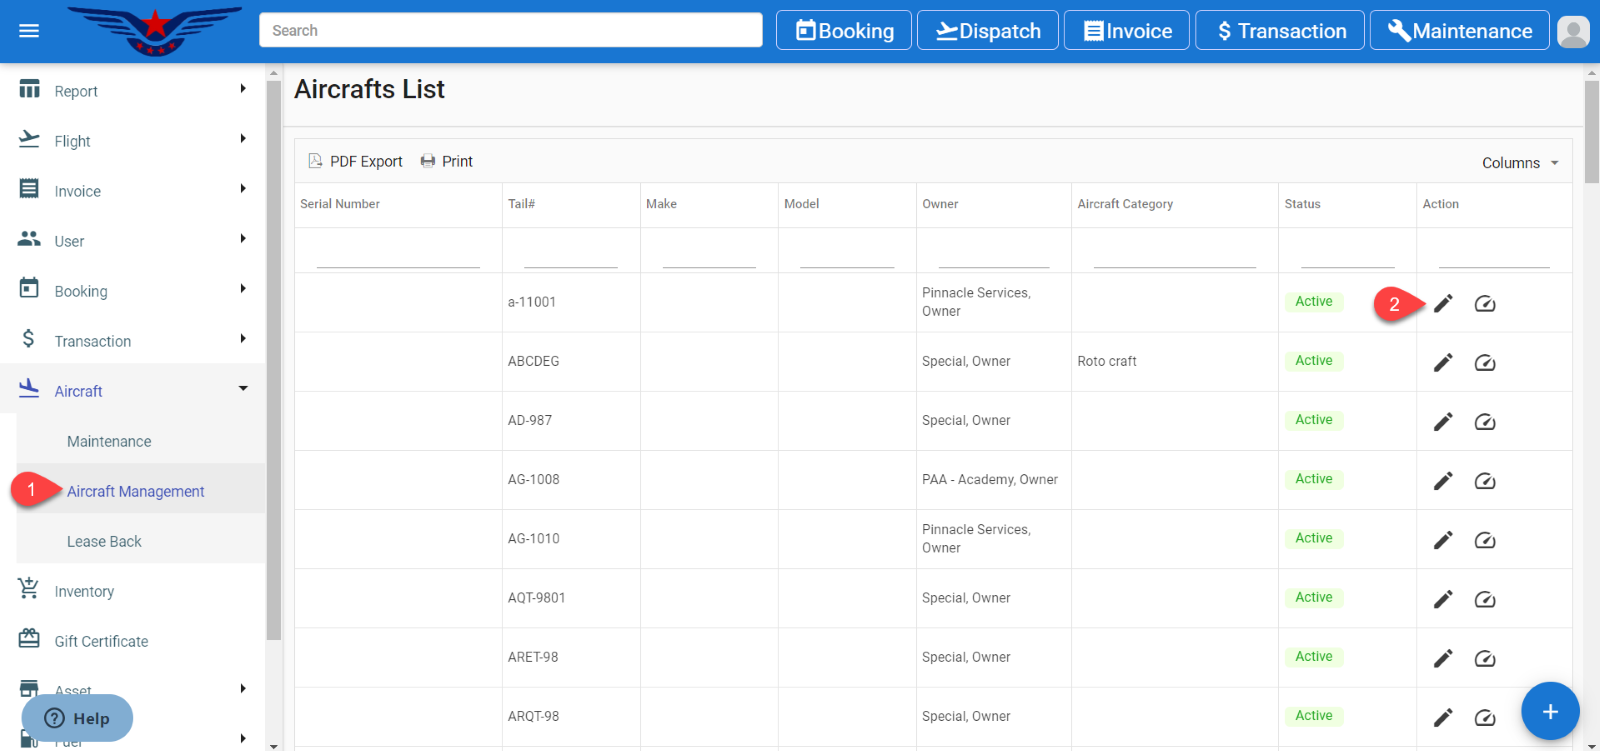Open the Help widget

click(x=77, y=718)
